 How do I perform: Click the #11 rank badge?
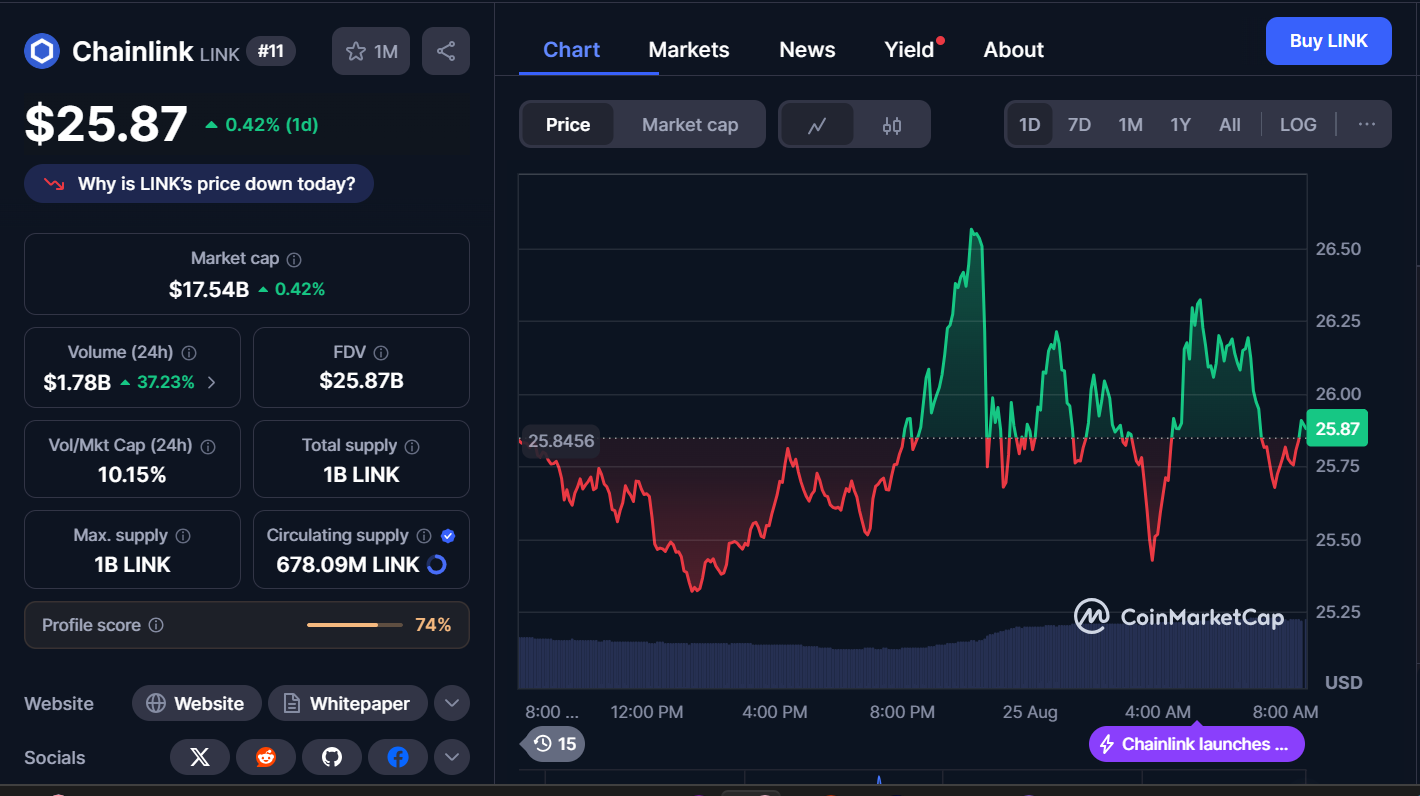coord(271,51)
